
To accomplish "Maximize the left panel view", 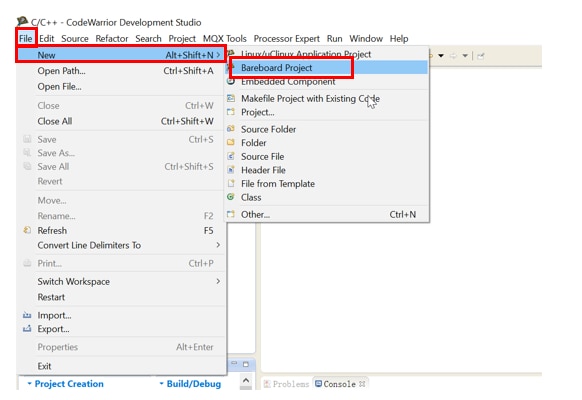I will click(246, 364).
